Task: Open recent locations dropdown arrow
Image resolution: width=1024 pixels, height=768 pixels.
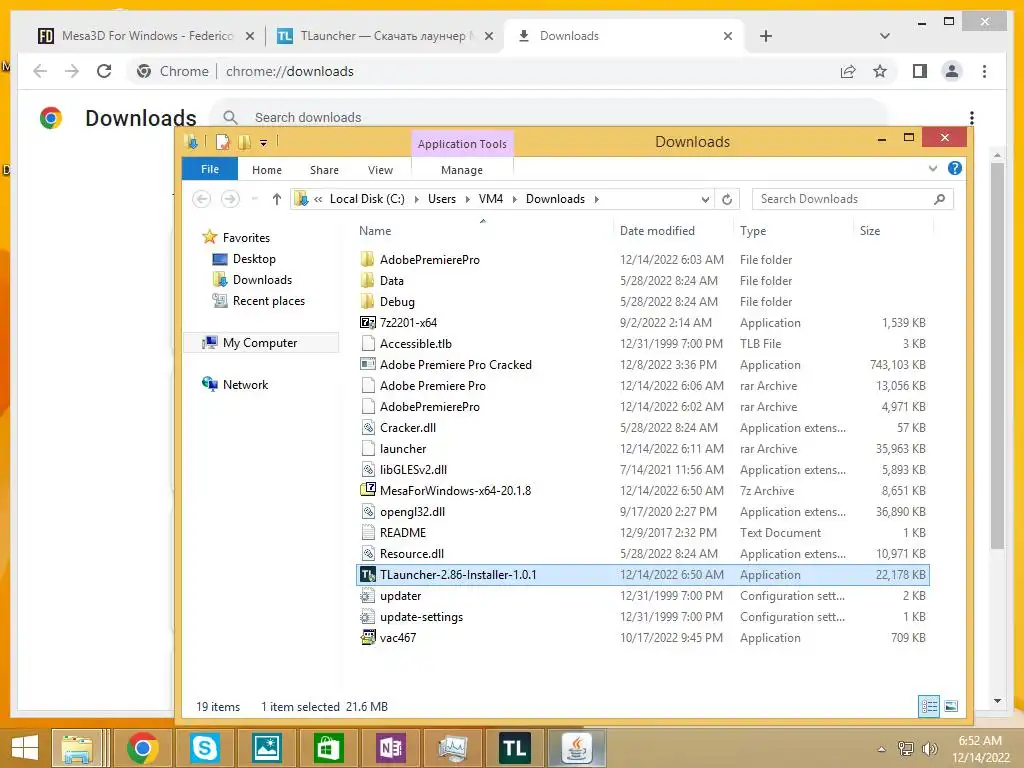Action: click(x=255, y=199)
